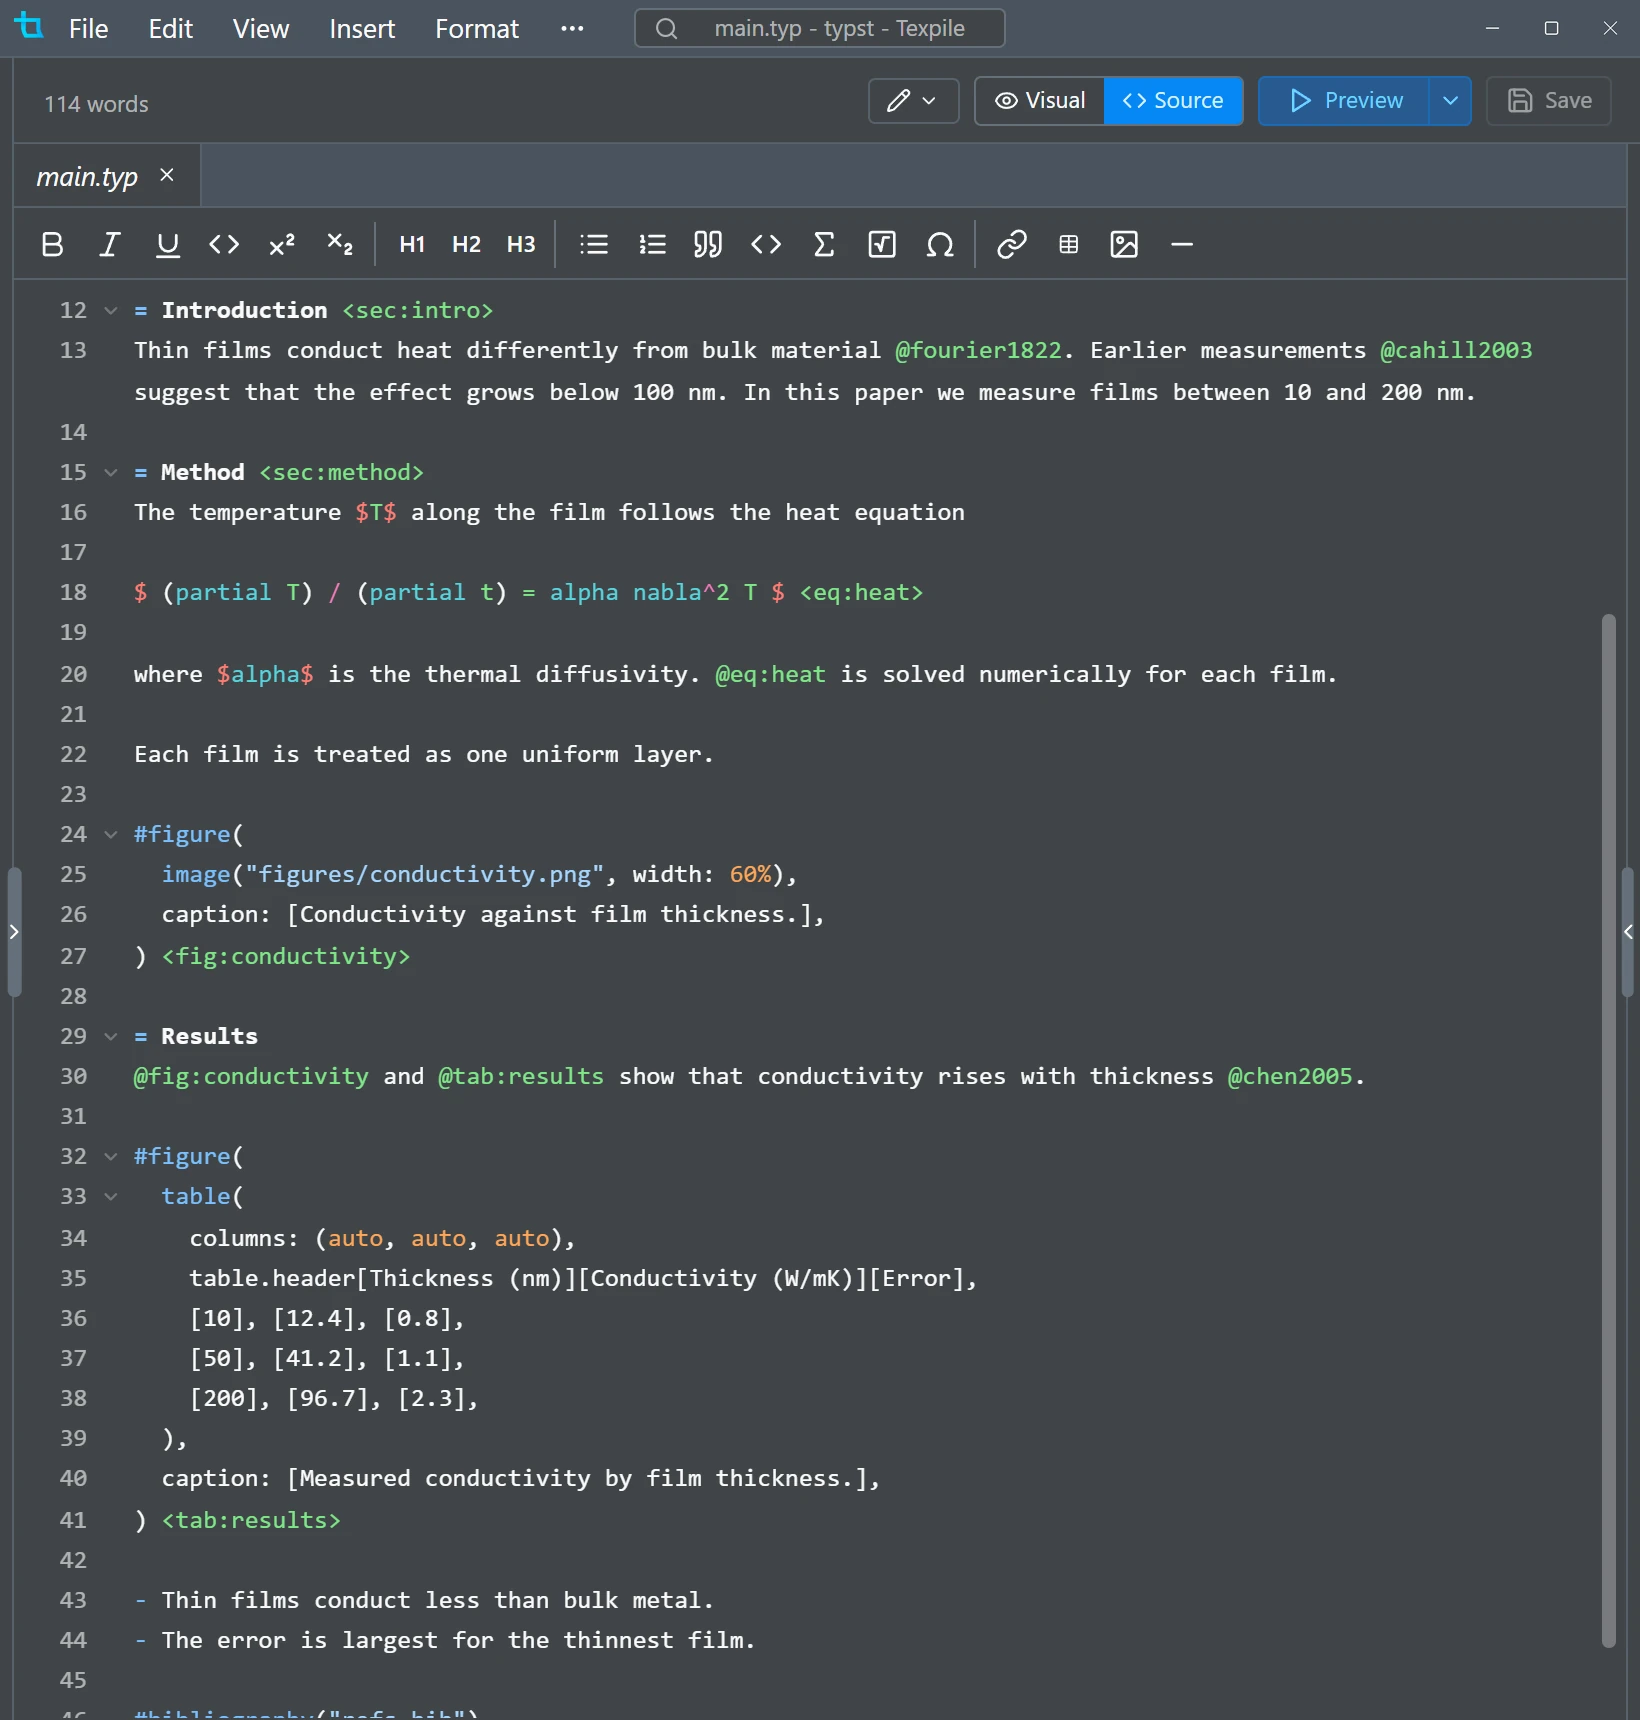The height and width of the screenshot is (1720, 1640).
Task: Insert a numbered list
Action: [x=652, y=244]
